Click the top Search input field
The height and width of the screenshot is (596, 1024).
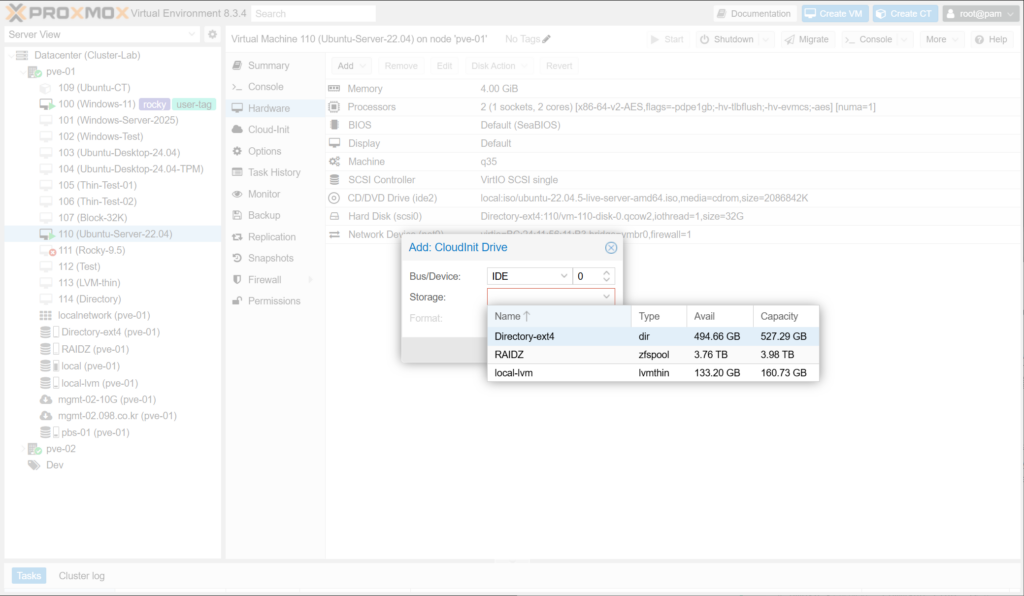tap(314, 14)
